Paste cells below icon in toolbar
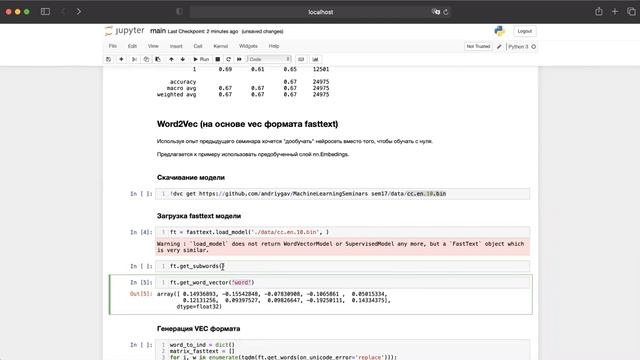 point(158,59)
